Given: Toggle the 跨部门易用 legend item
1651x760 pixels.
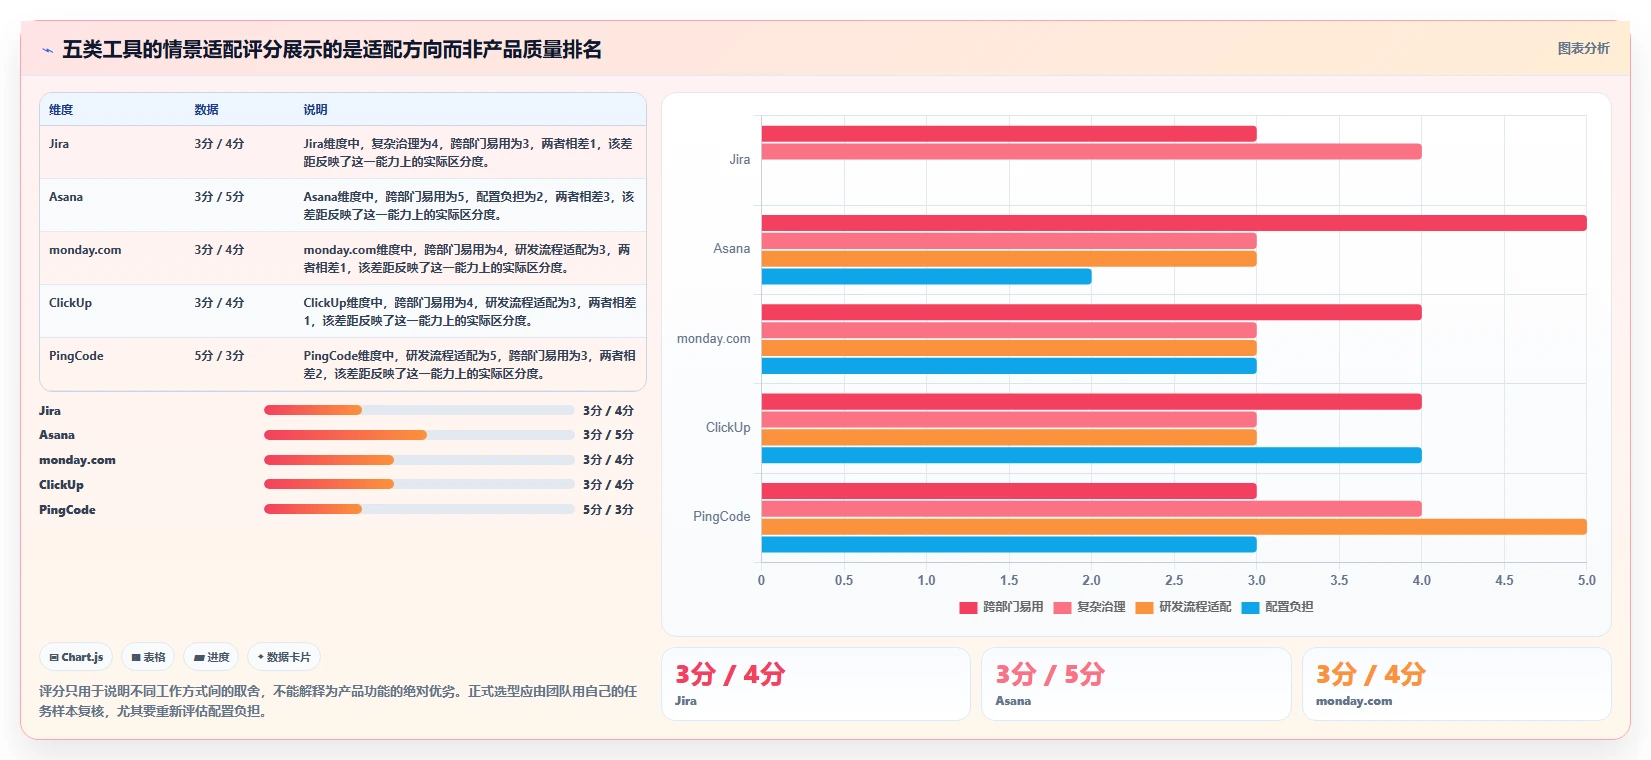Looking at the screenshot, I should click(1001, 607).
